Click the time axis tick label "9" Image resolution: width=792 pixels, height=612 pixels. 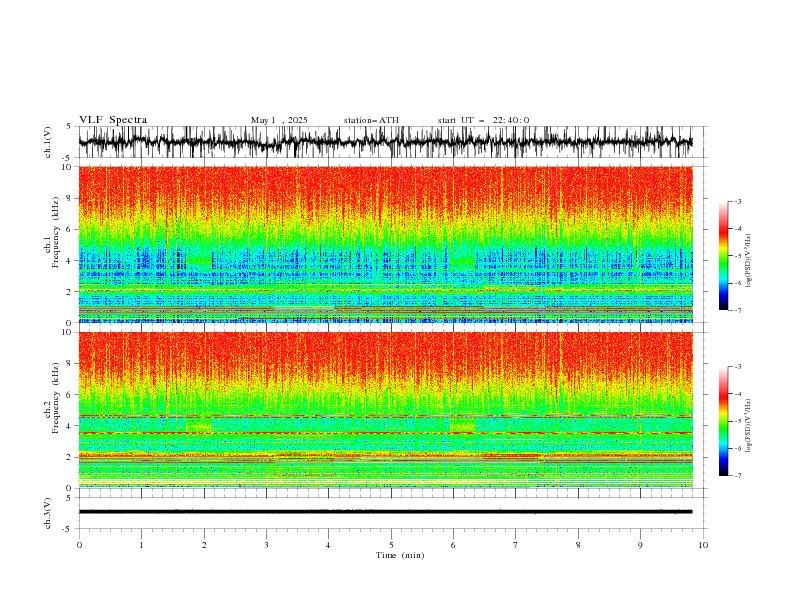[640, 545]
